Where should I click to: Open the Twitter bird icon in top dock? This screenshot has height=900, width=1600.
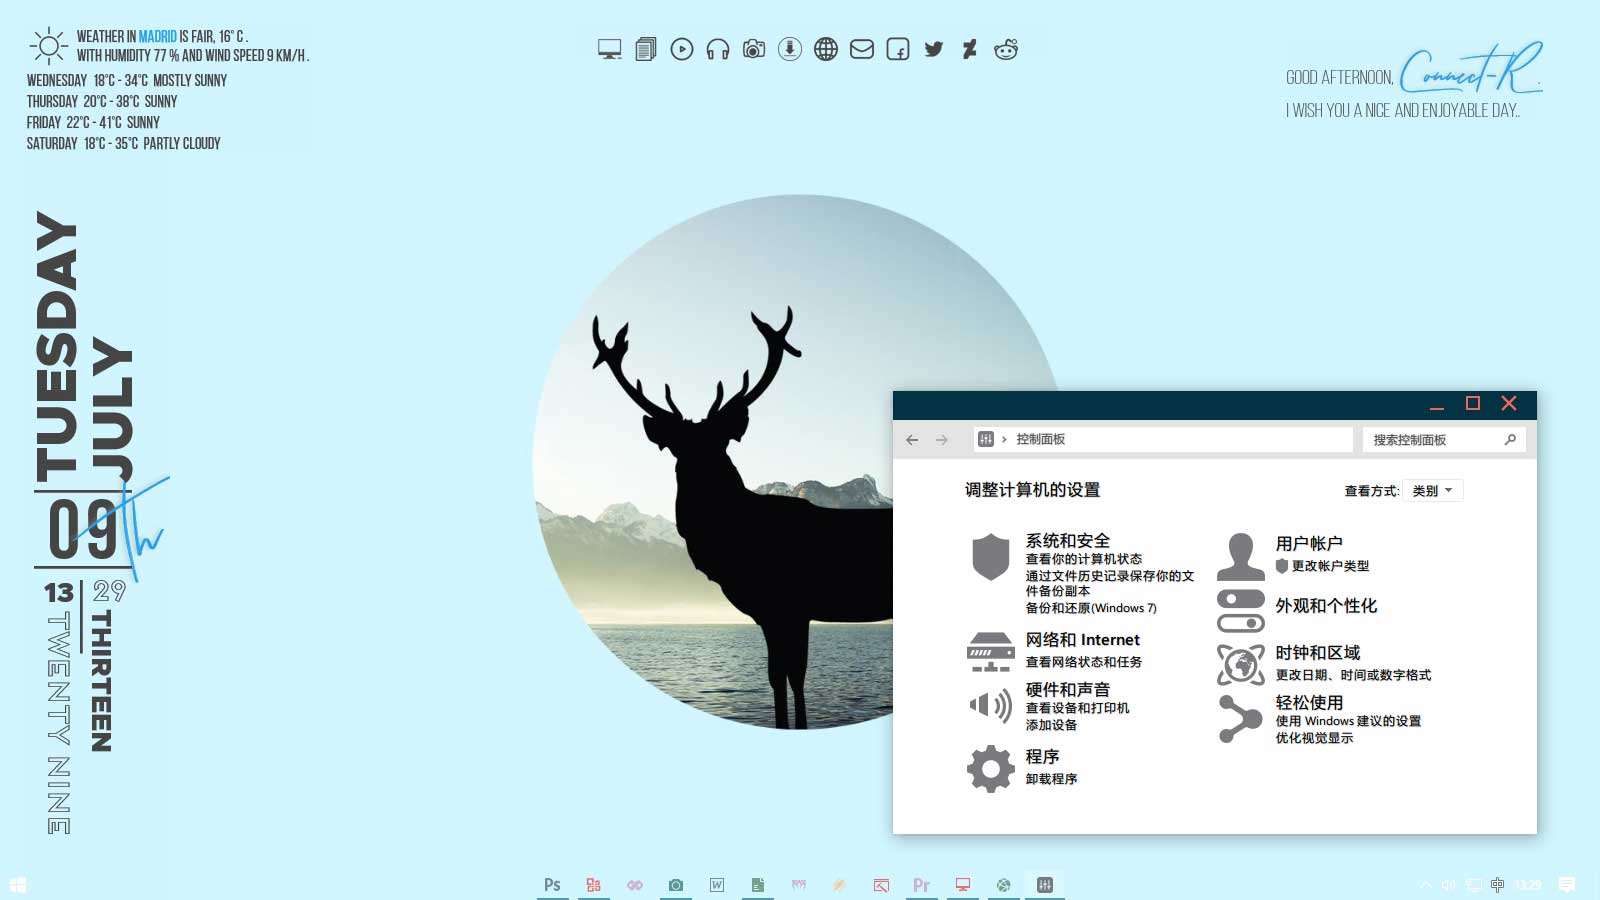point(934,49)
